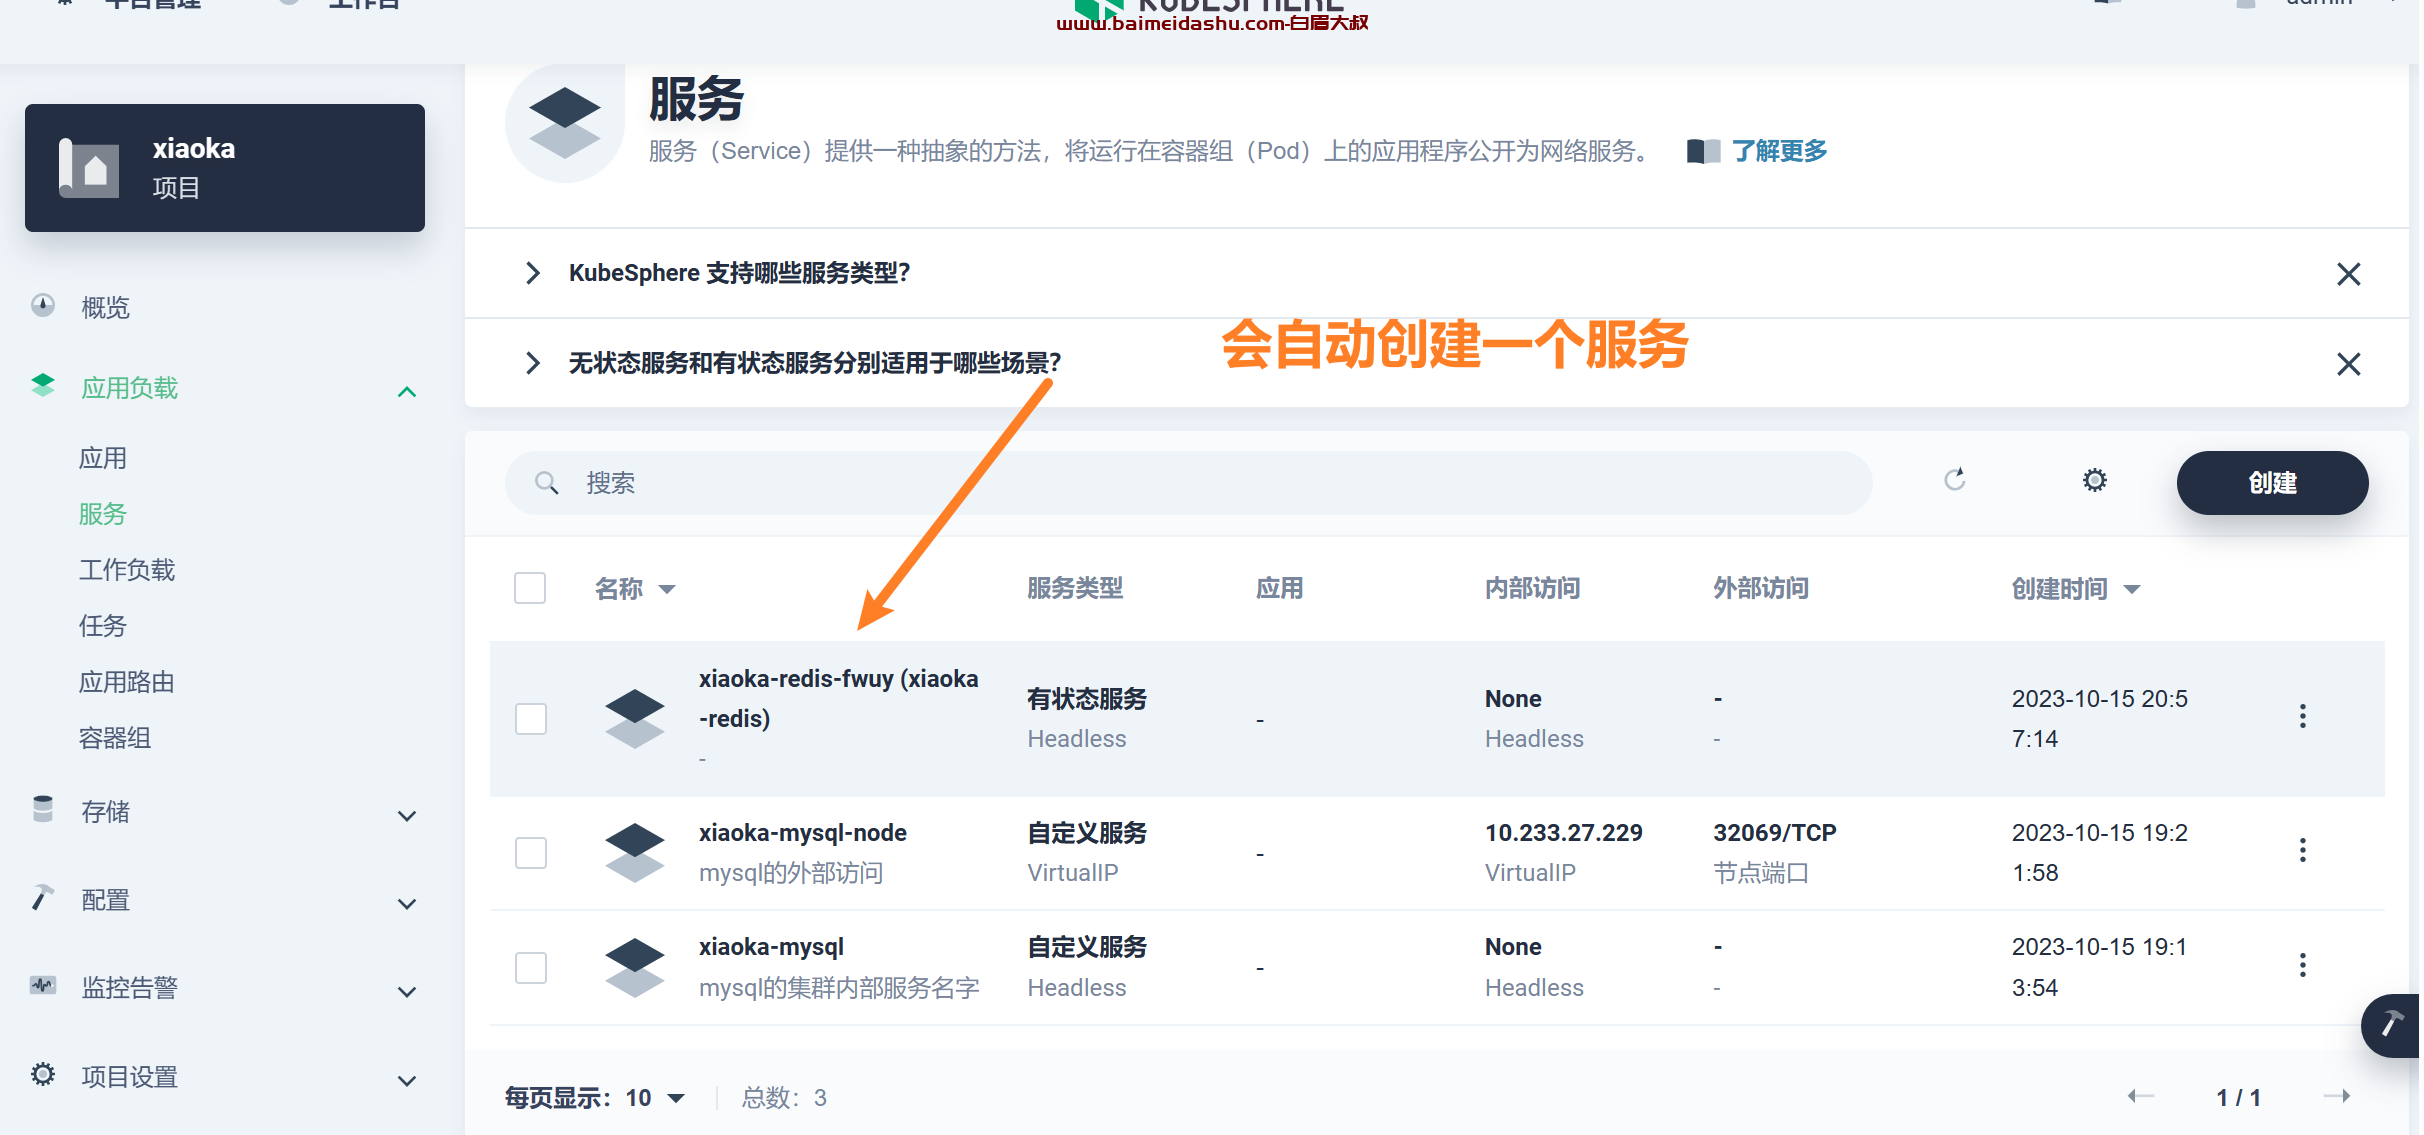
Task: Open the floating toolbox hammer button
Action: point(2391,1025)
